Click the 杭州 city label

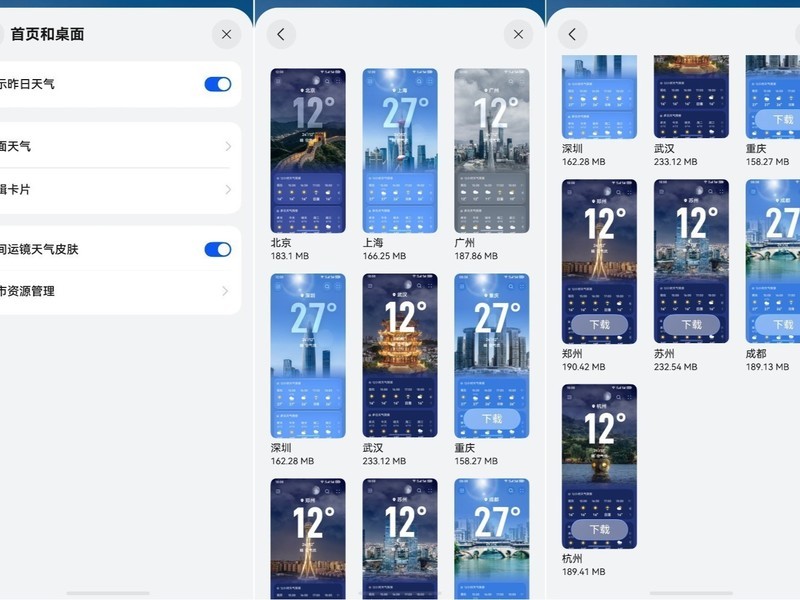(x=572, y=559)
